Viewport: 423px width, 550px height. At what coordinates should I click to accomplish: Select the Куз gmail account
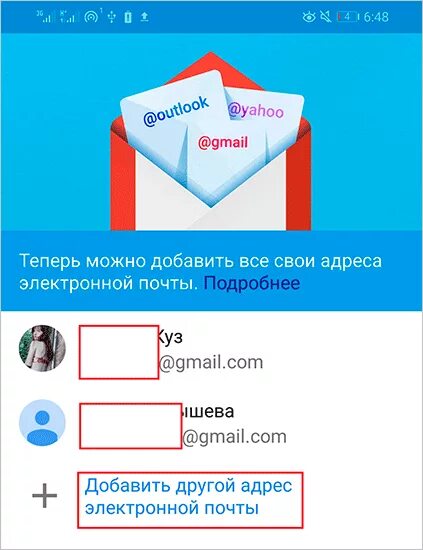(212, 349)
